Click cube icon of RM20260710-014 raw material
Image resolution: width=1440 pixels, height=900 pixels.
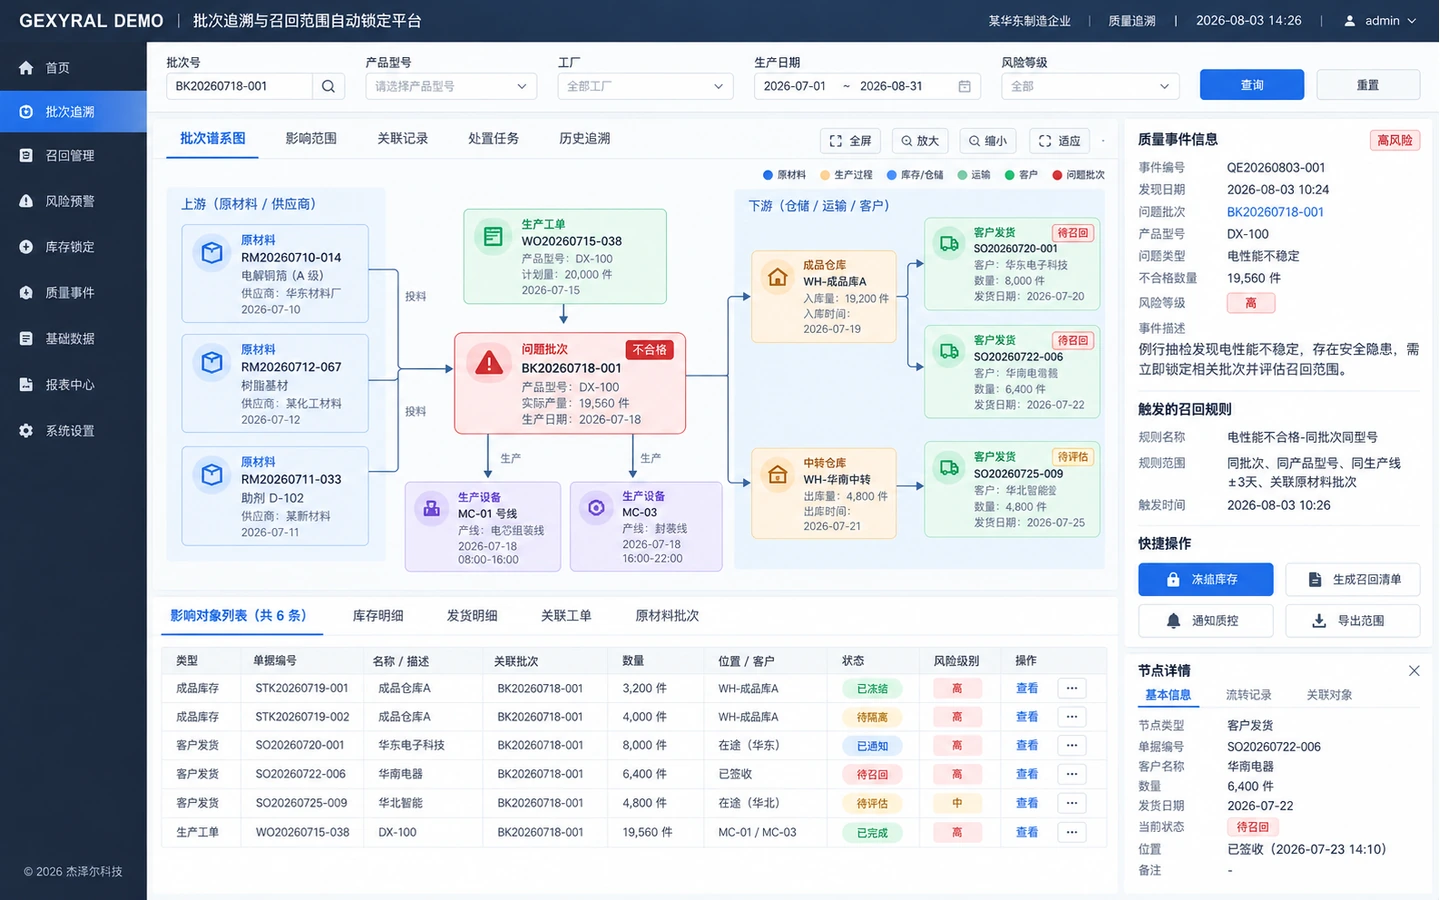tap(212, 253)
